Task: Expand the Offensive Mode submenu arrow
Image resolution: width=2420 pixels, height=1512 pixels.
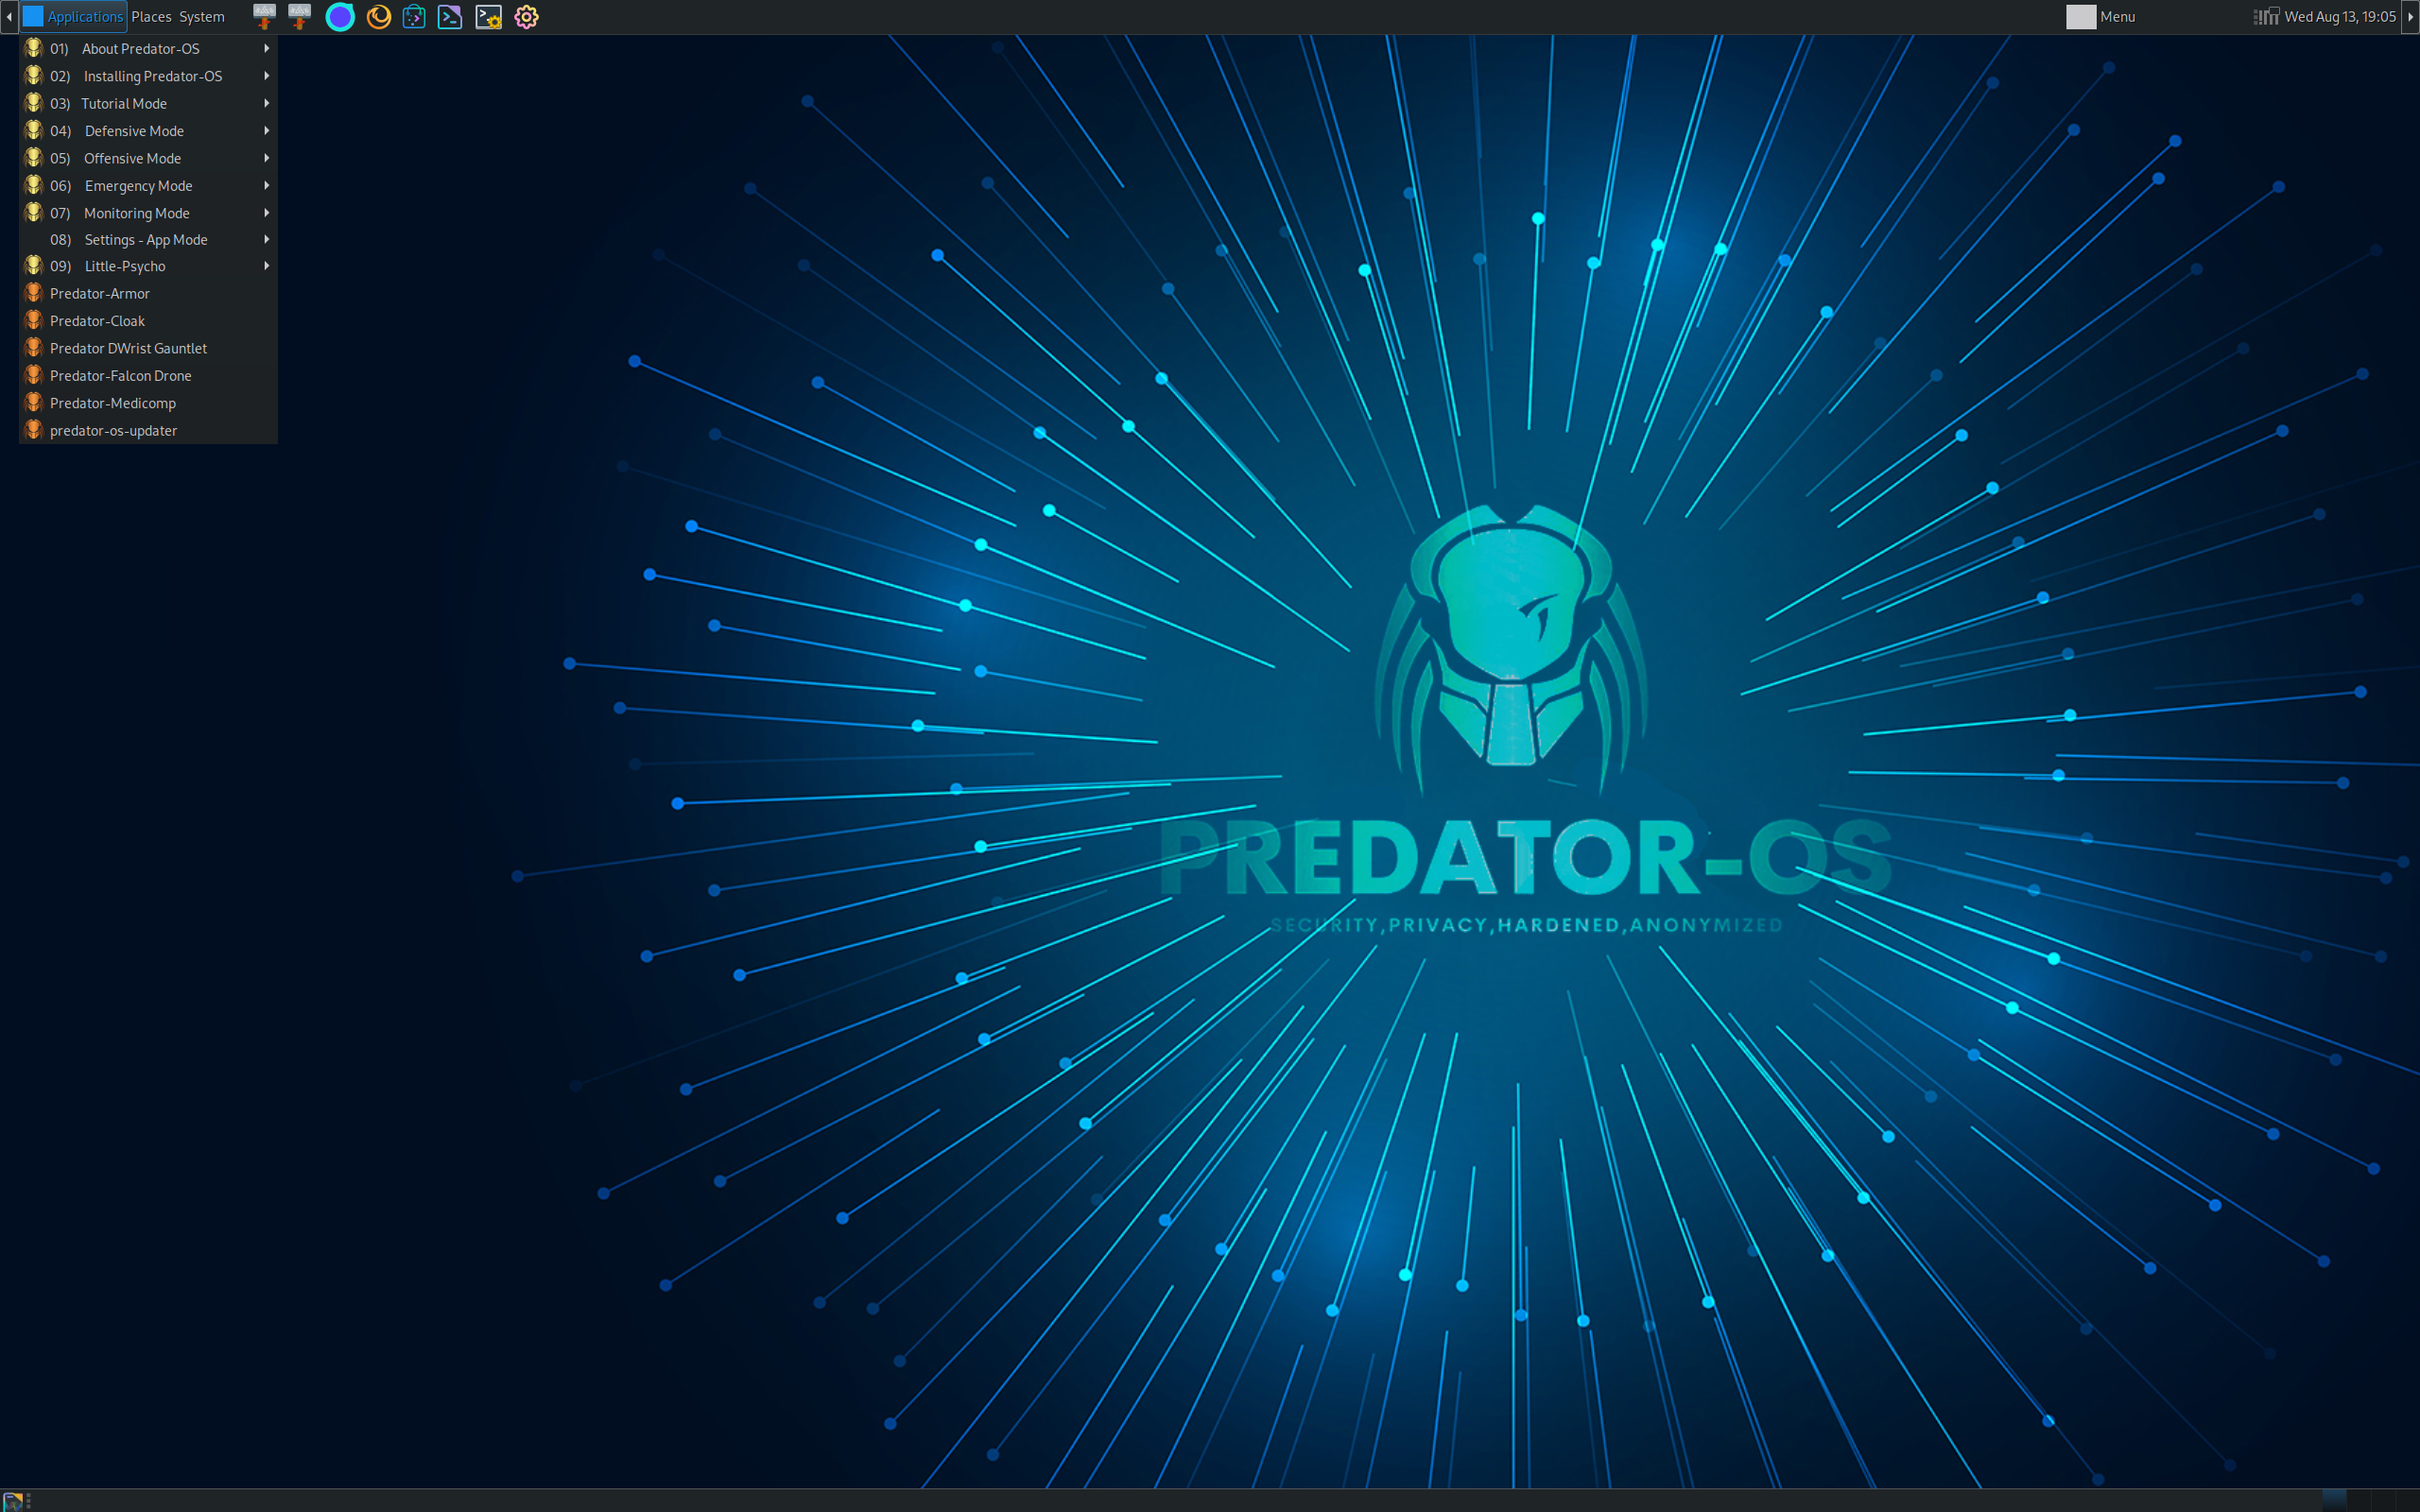Action: pyautogui.click(x=267, y=158)
